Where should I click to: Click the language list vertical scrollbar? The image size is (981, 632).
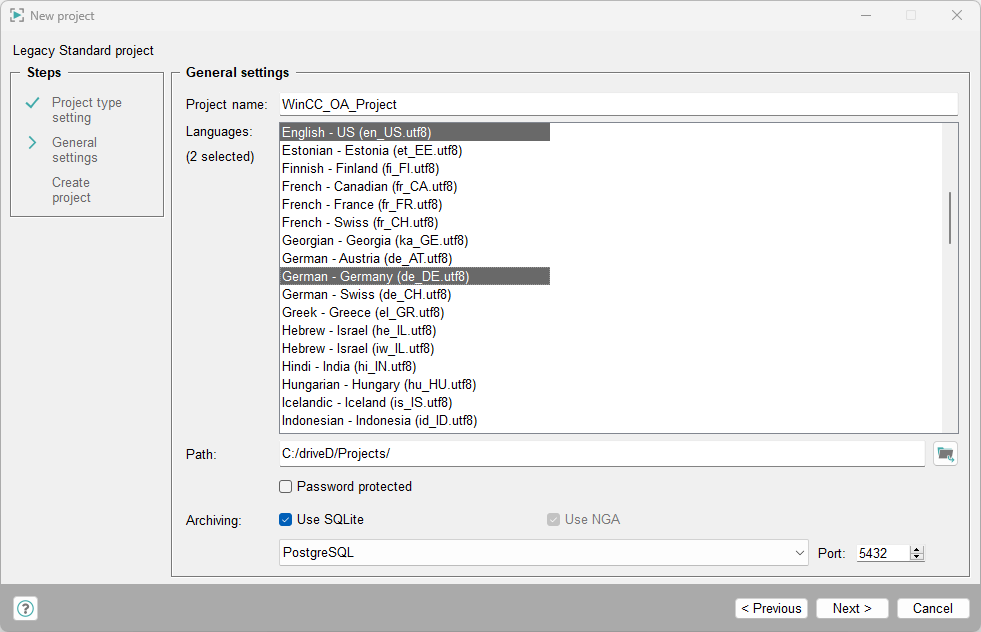pos(949,218)
